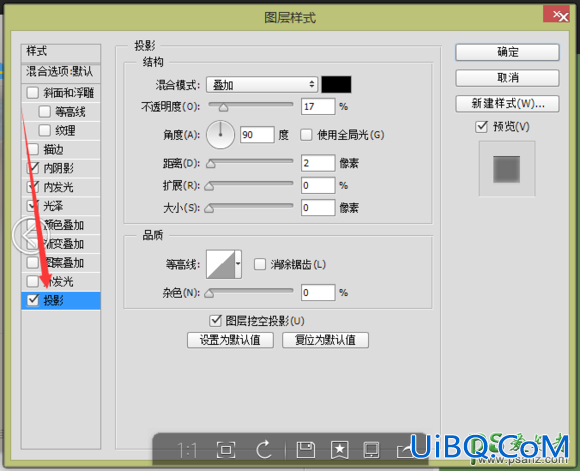Click the 距离 slider handle
The width and height of the screenshot is (580, 471).
click(210, 164)
